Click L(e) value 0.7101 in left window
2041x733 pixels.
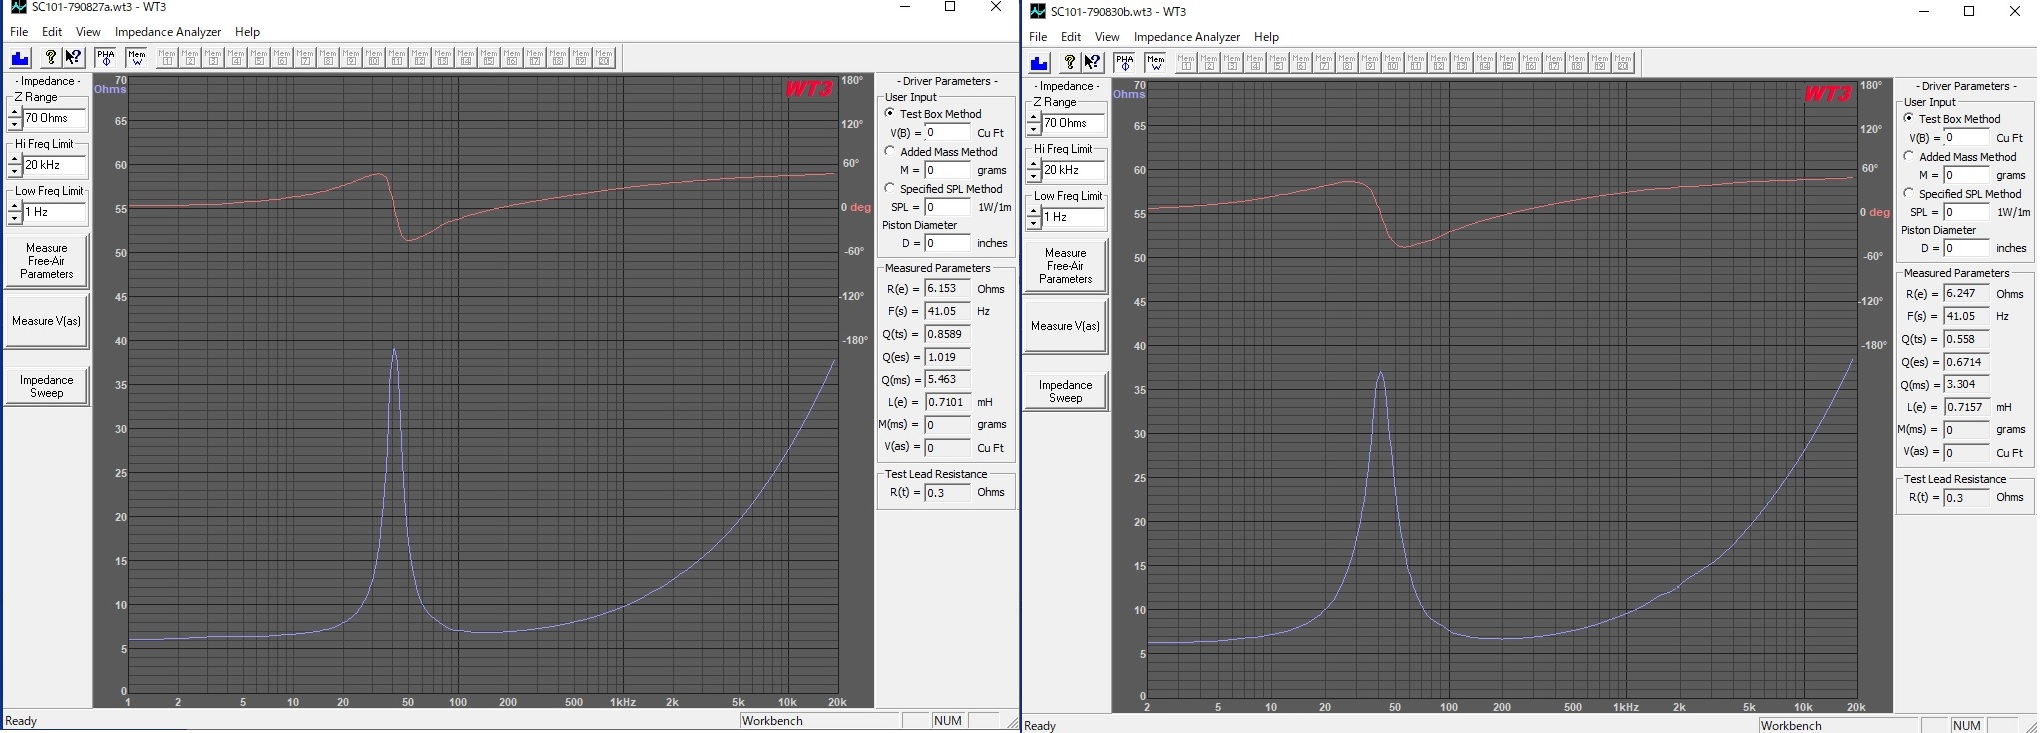click(947, 402)
